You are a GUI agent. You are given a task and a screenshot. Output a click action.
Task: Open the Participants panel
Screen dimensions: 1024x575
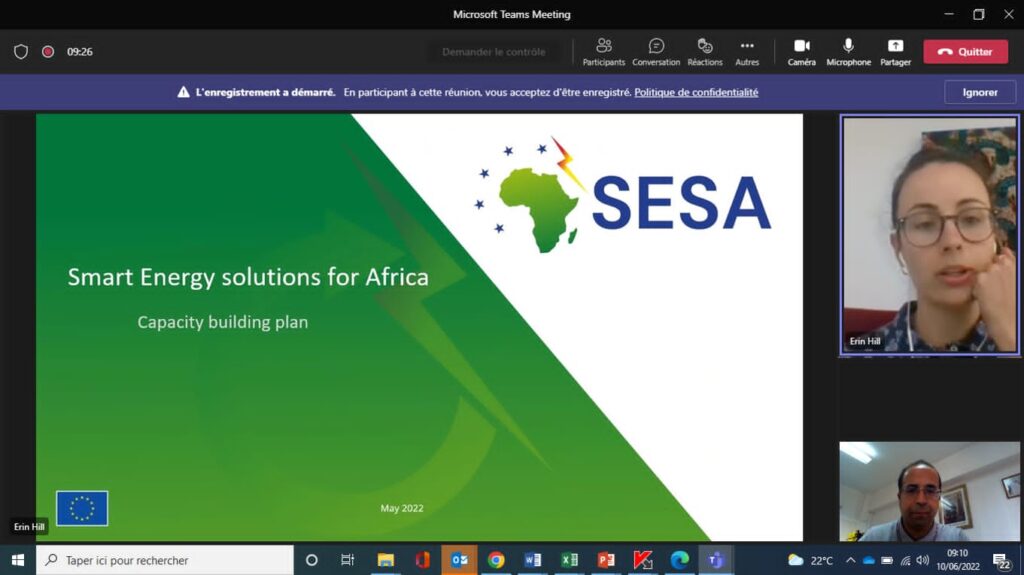(x=603, y=51)
